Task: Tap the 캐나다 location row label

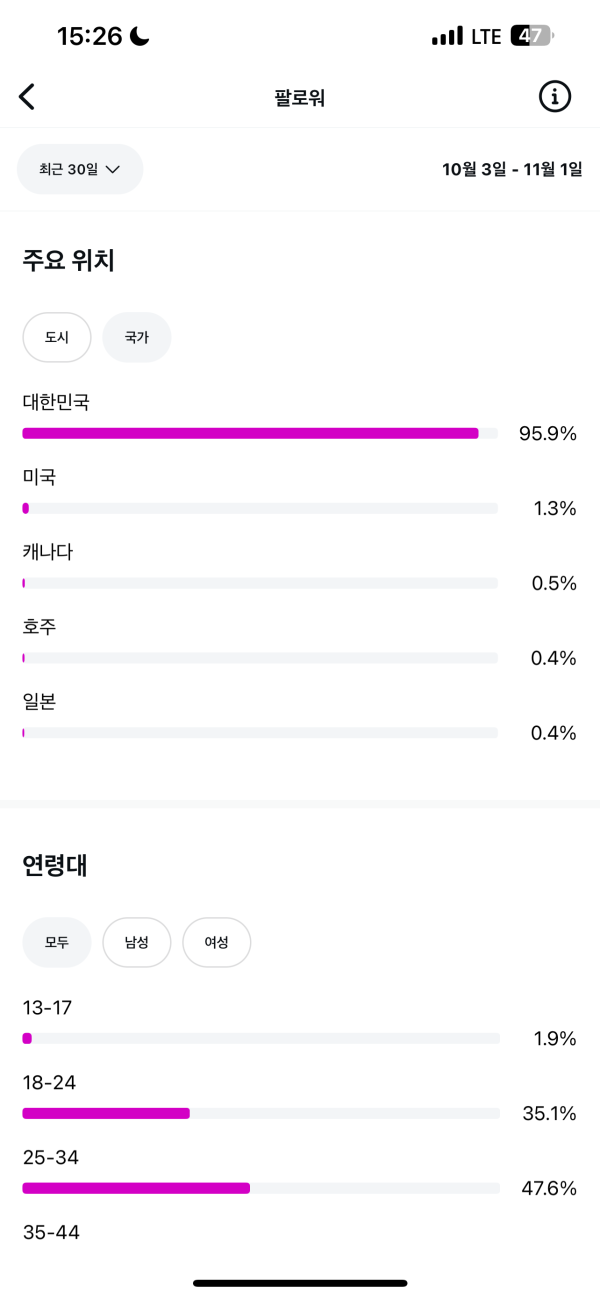Action: 48,552
